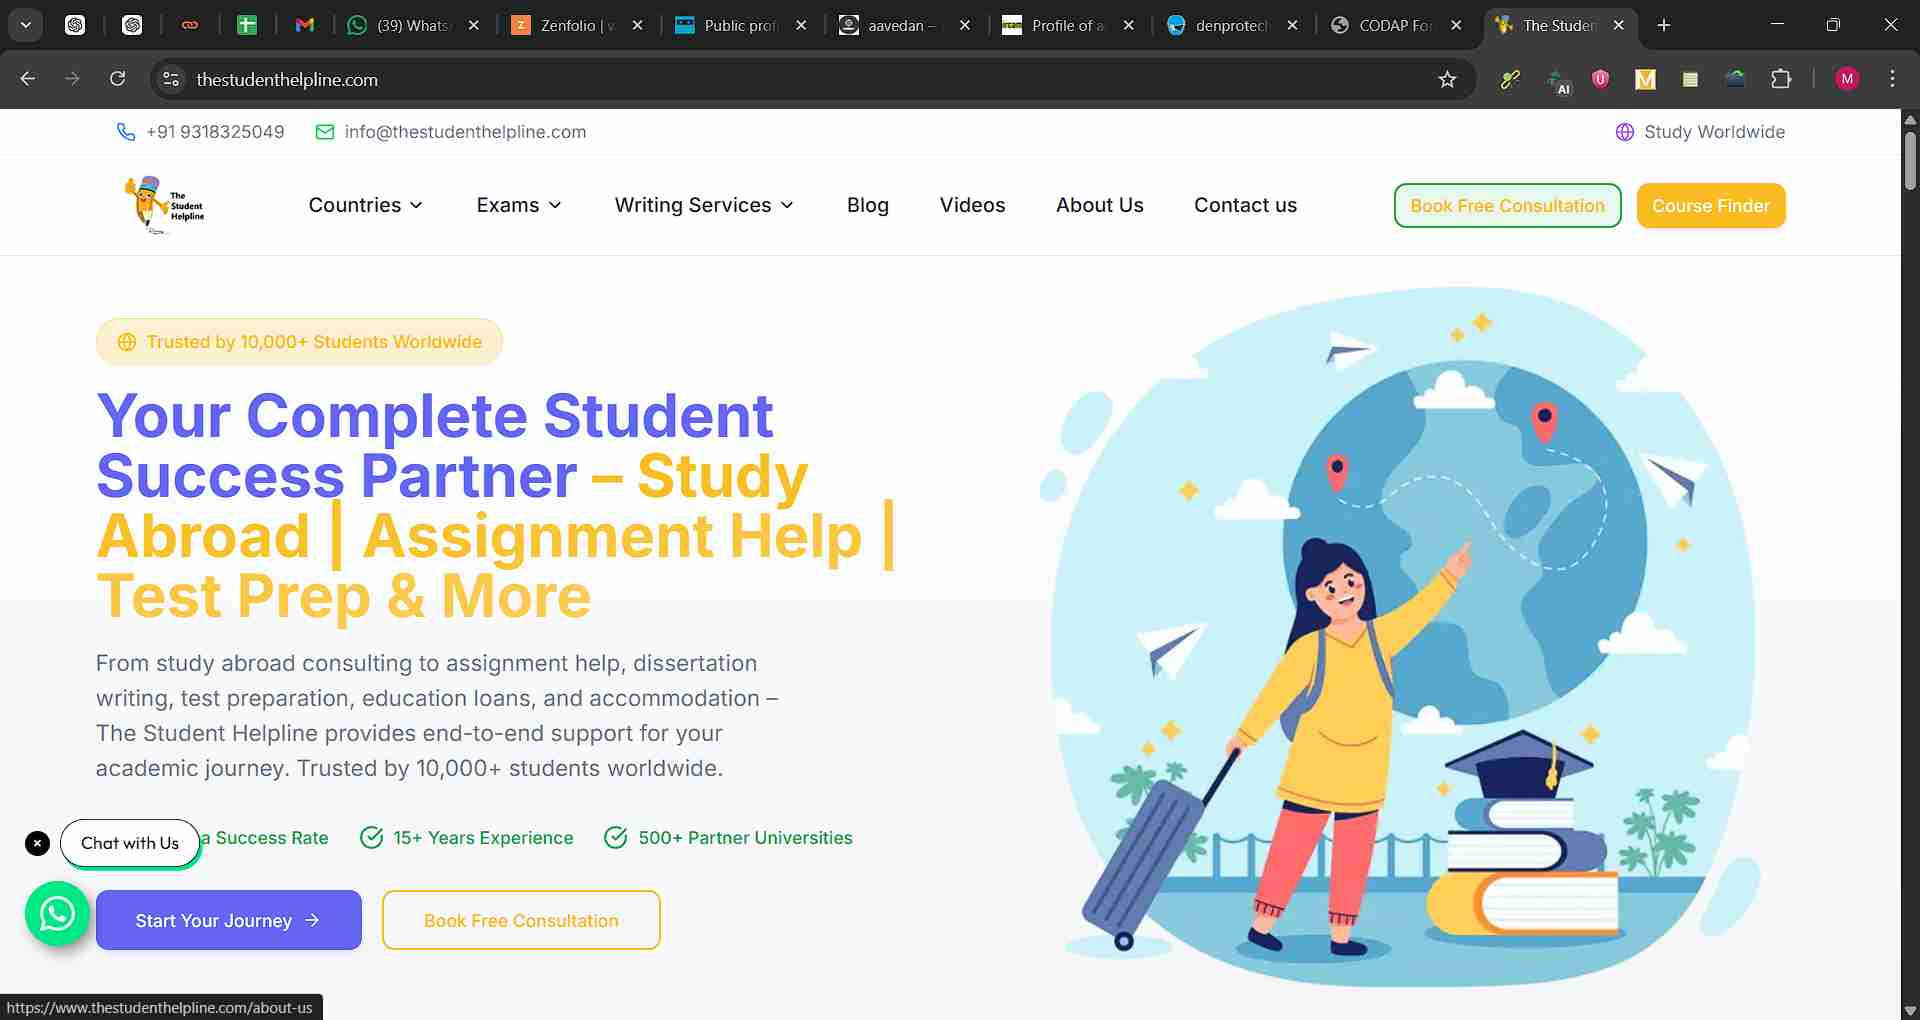Reload the page using the refresh icon
The height and width of the screenshot is (1020, 1920).
tap(117, 79)
